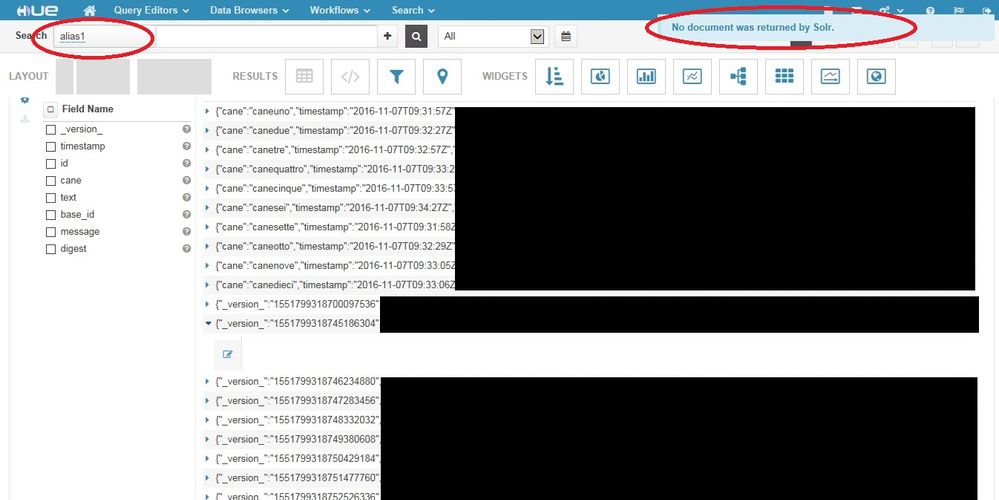This screenshot has width=999, height=500.
Task: Add the filter bar widget
Action: [396, 76]
